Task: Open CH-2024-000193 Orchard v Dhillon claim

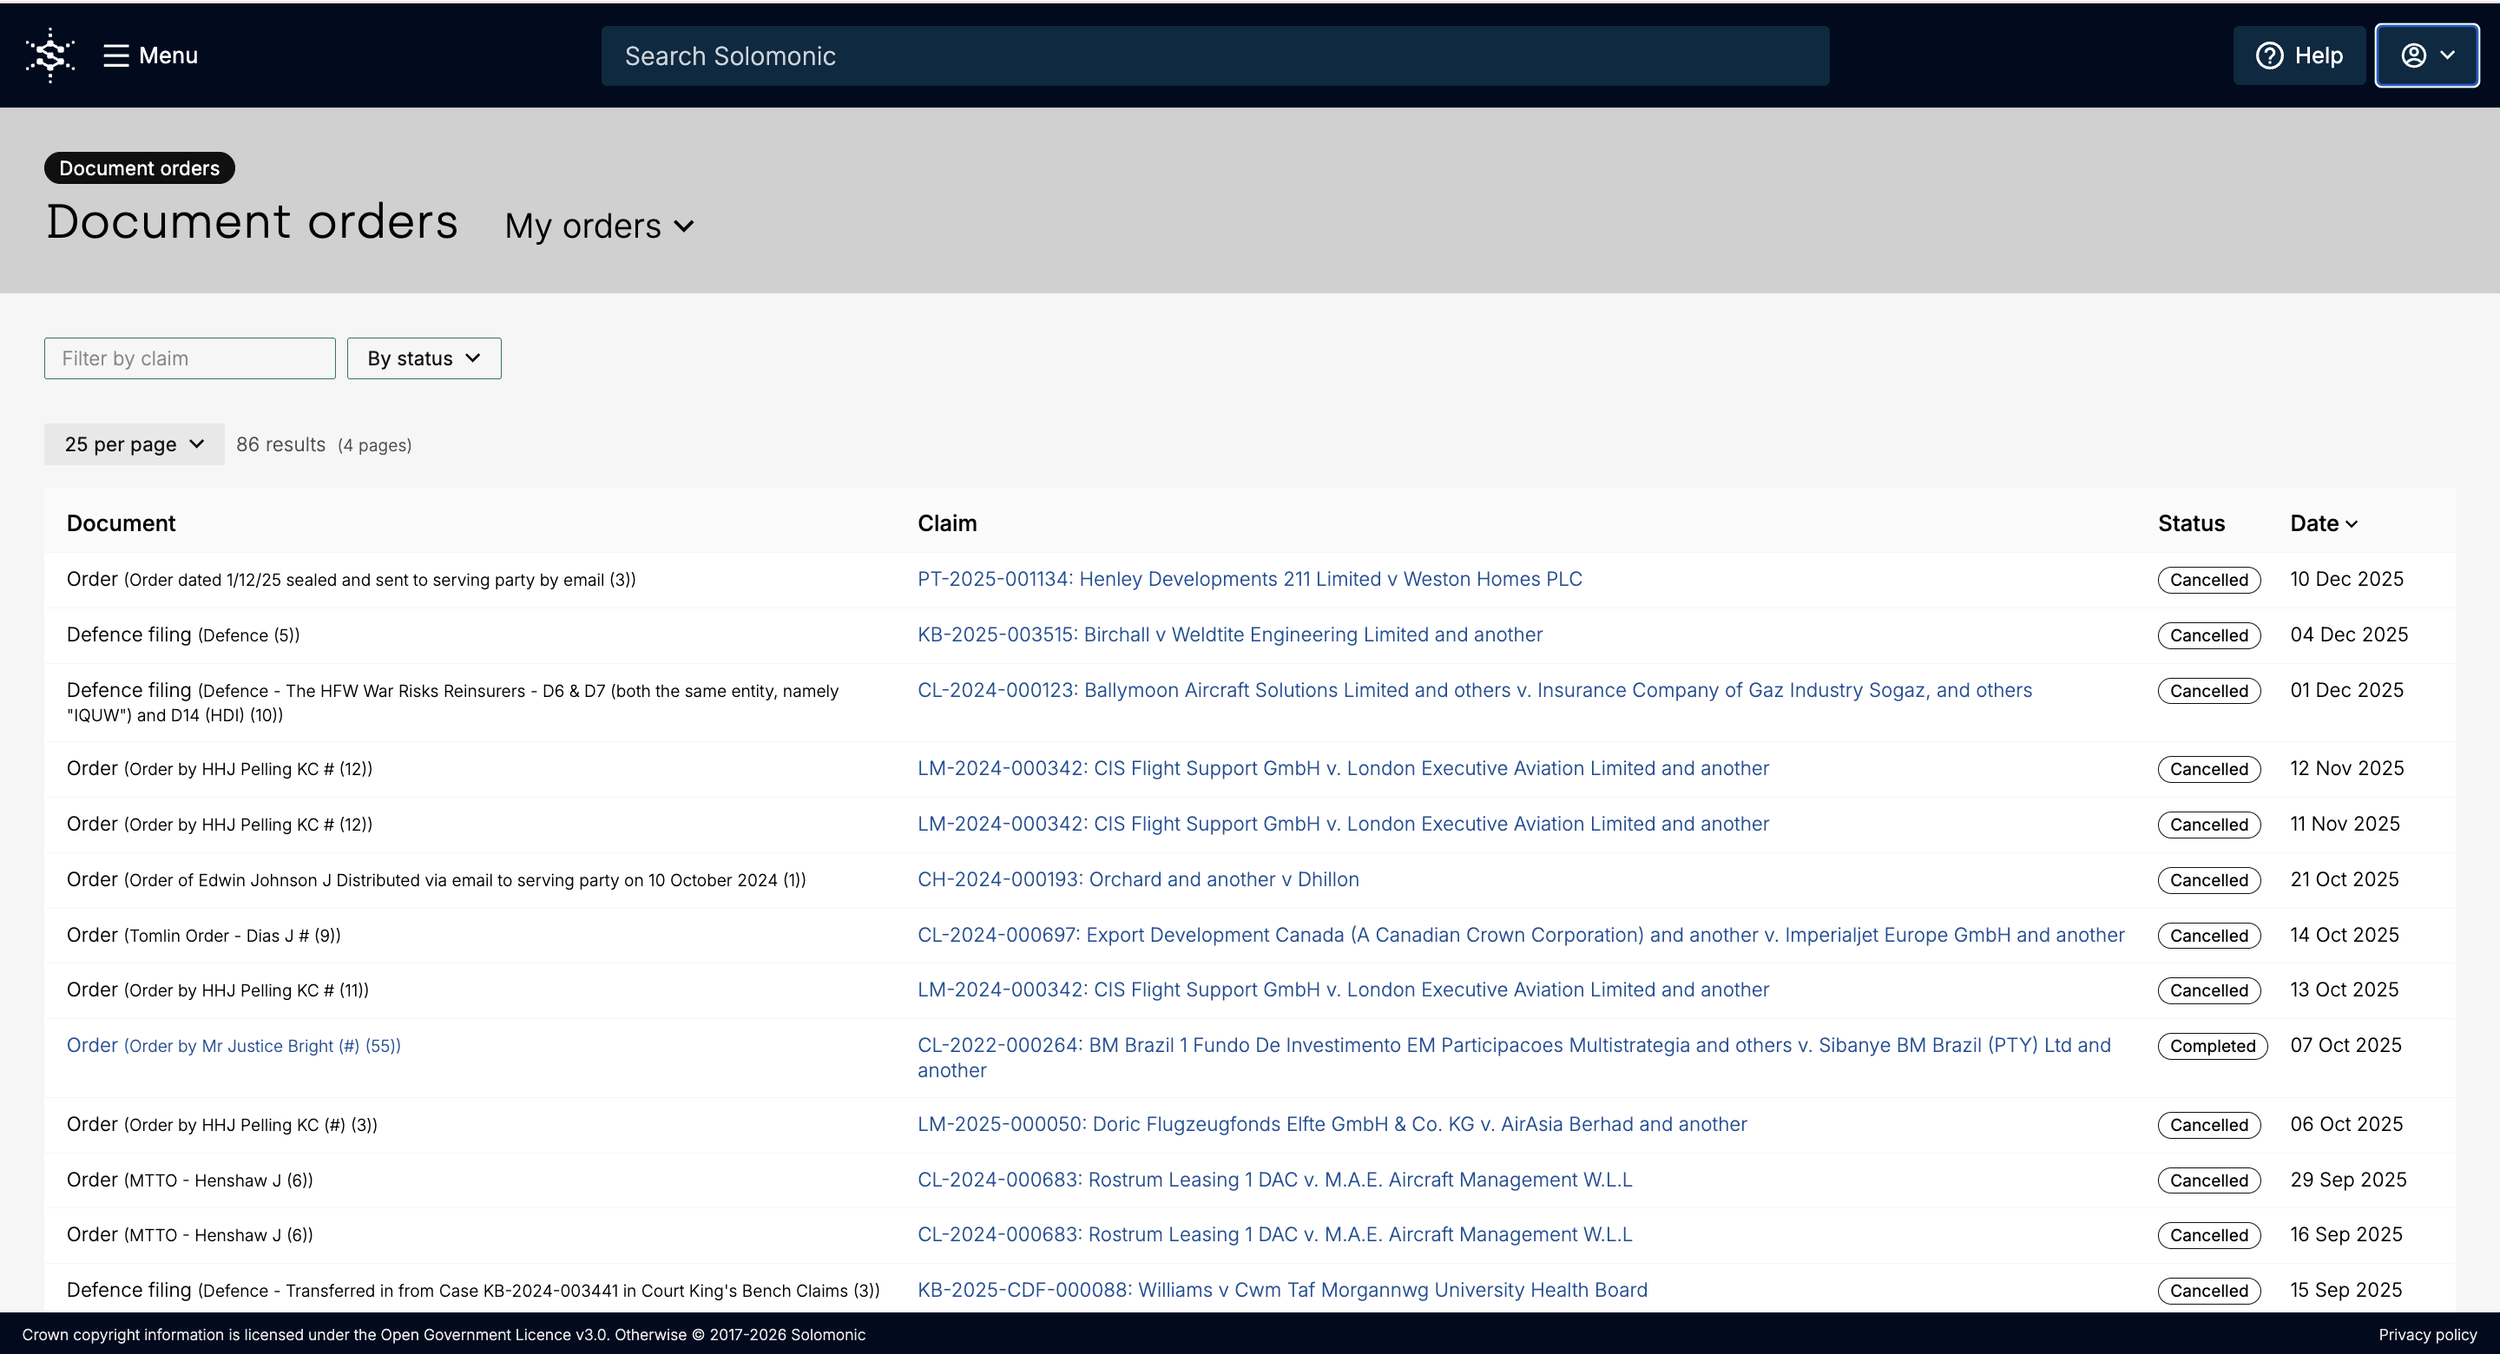Action: [x=1137, y=879]
